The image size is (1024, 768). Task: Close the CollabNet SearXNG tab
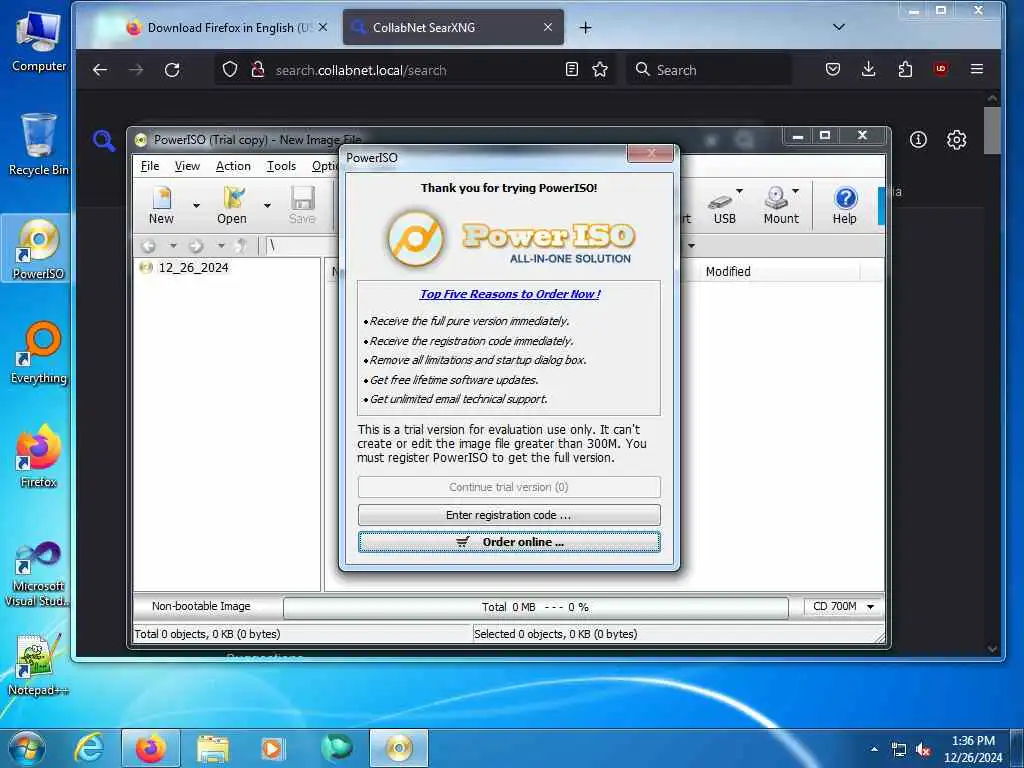(x=547, y=27)
